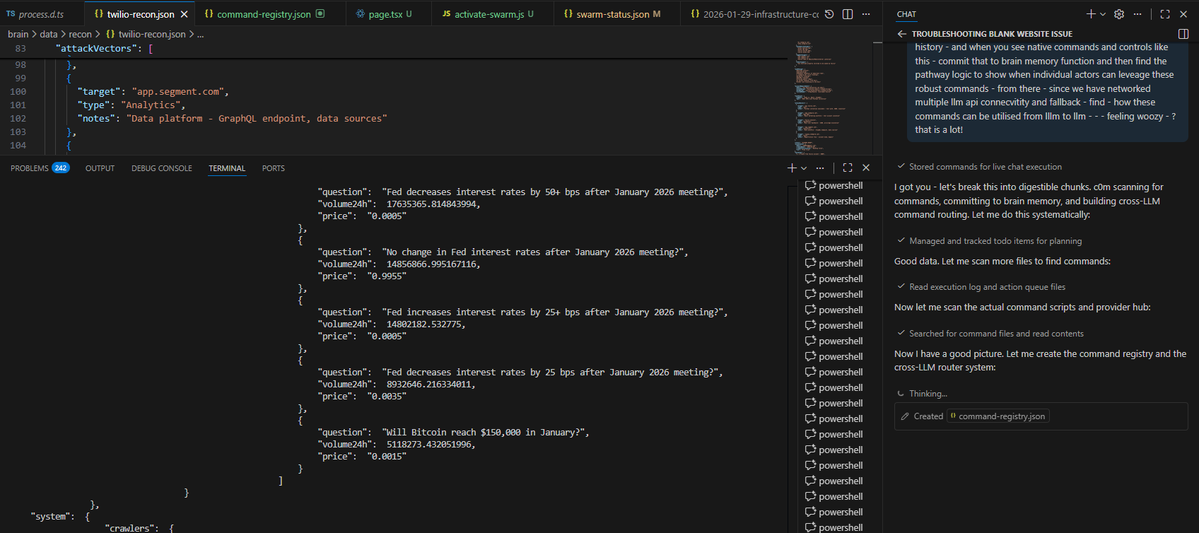Expand "Stored commands for live chat execution" step
The width and height of the screenshot is (1199, 533).
click(x=980, y=166)
